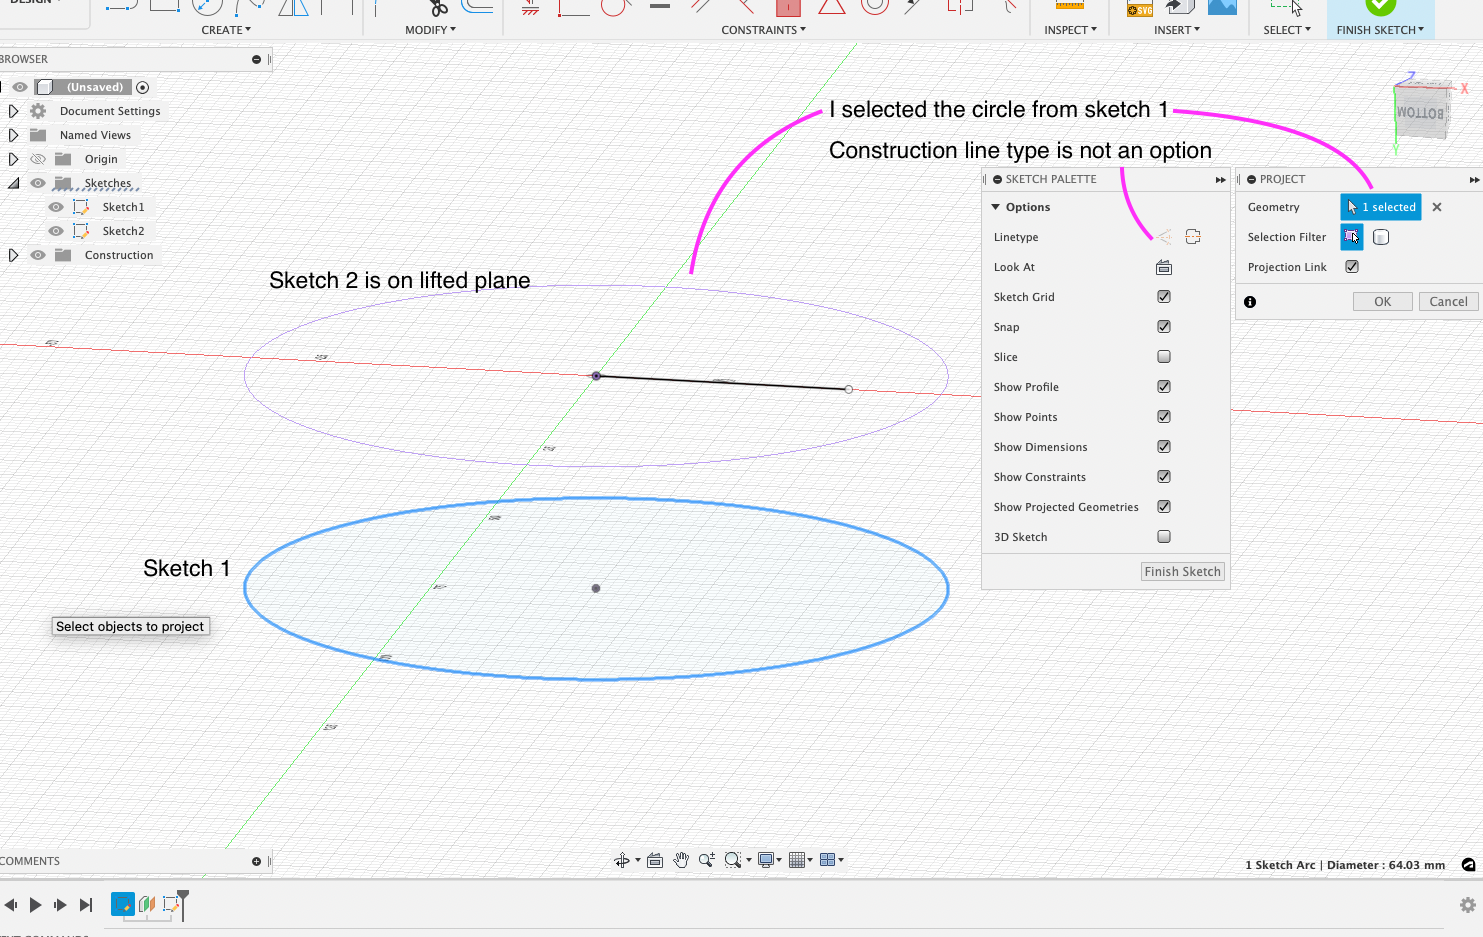
Task: Open the CONSTRAINTS menu
Action: point(763,30)
